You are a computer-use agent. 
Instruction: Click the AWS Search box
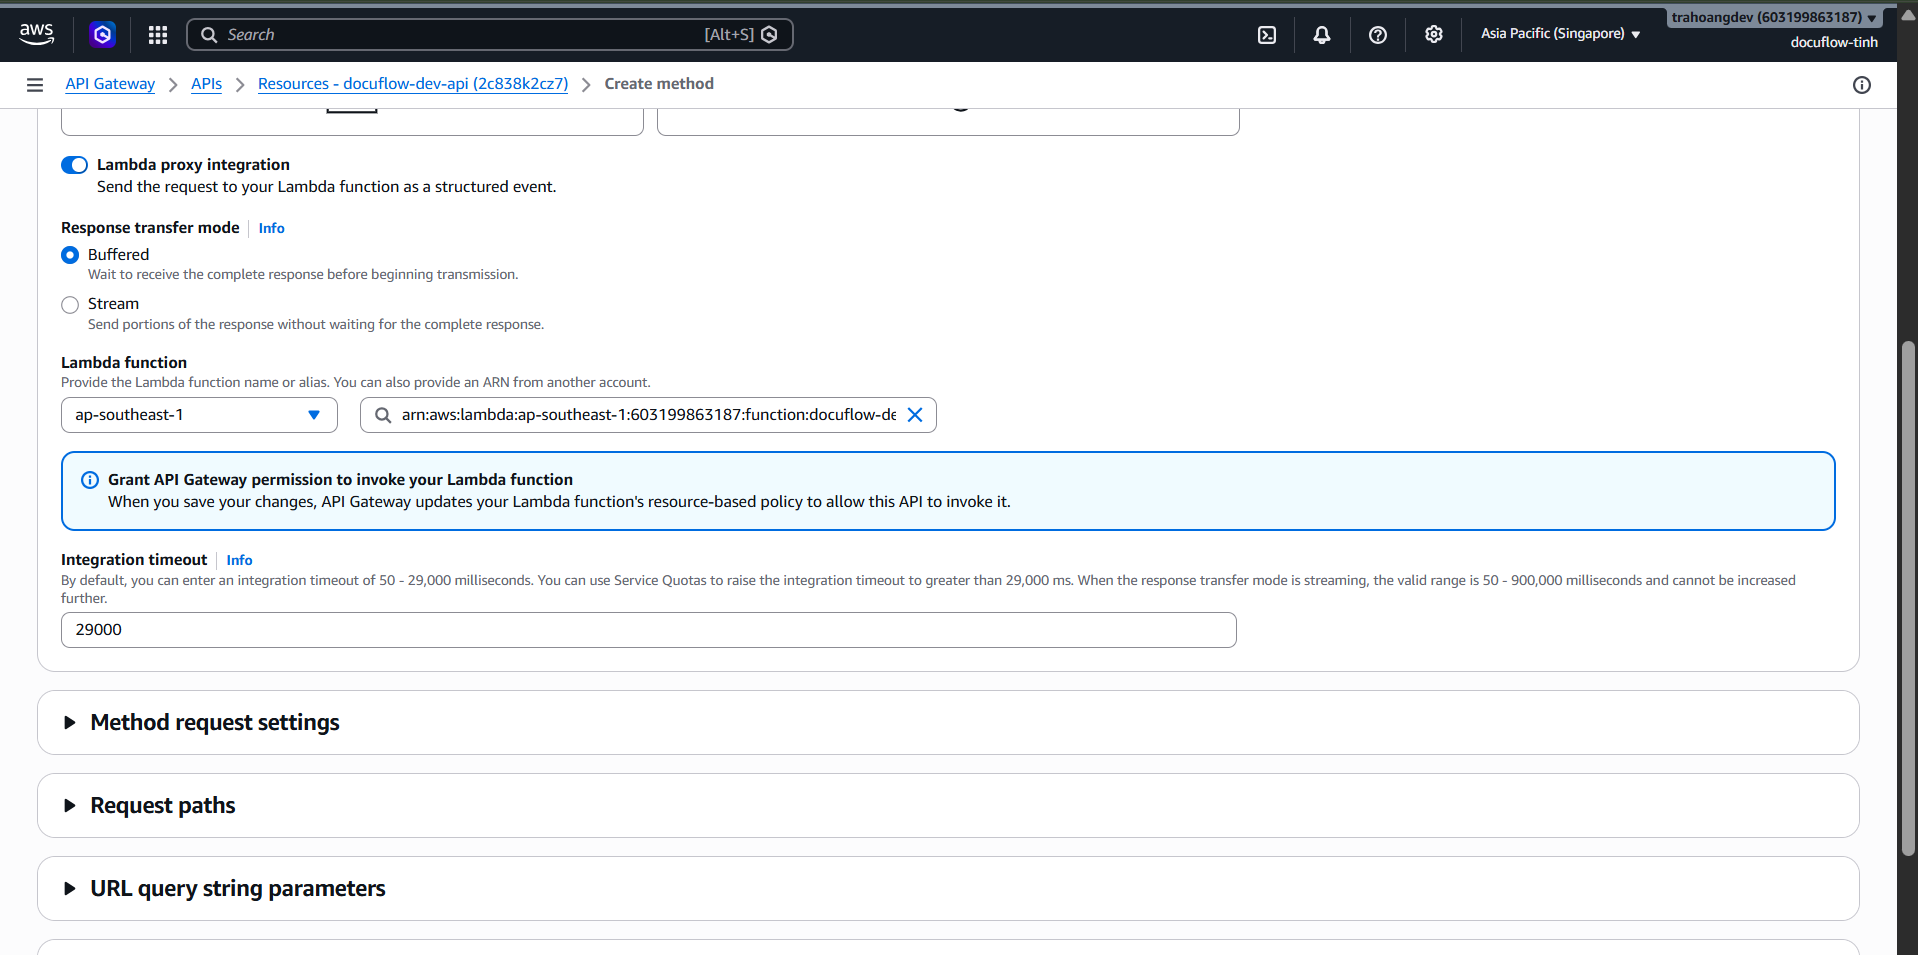pos(490,35)
